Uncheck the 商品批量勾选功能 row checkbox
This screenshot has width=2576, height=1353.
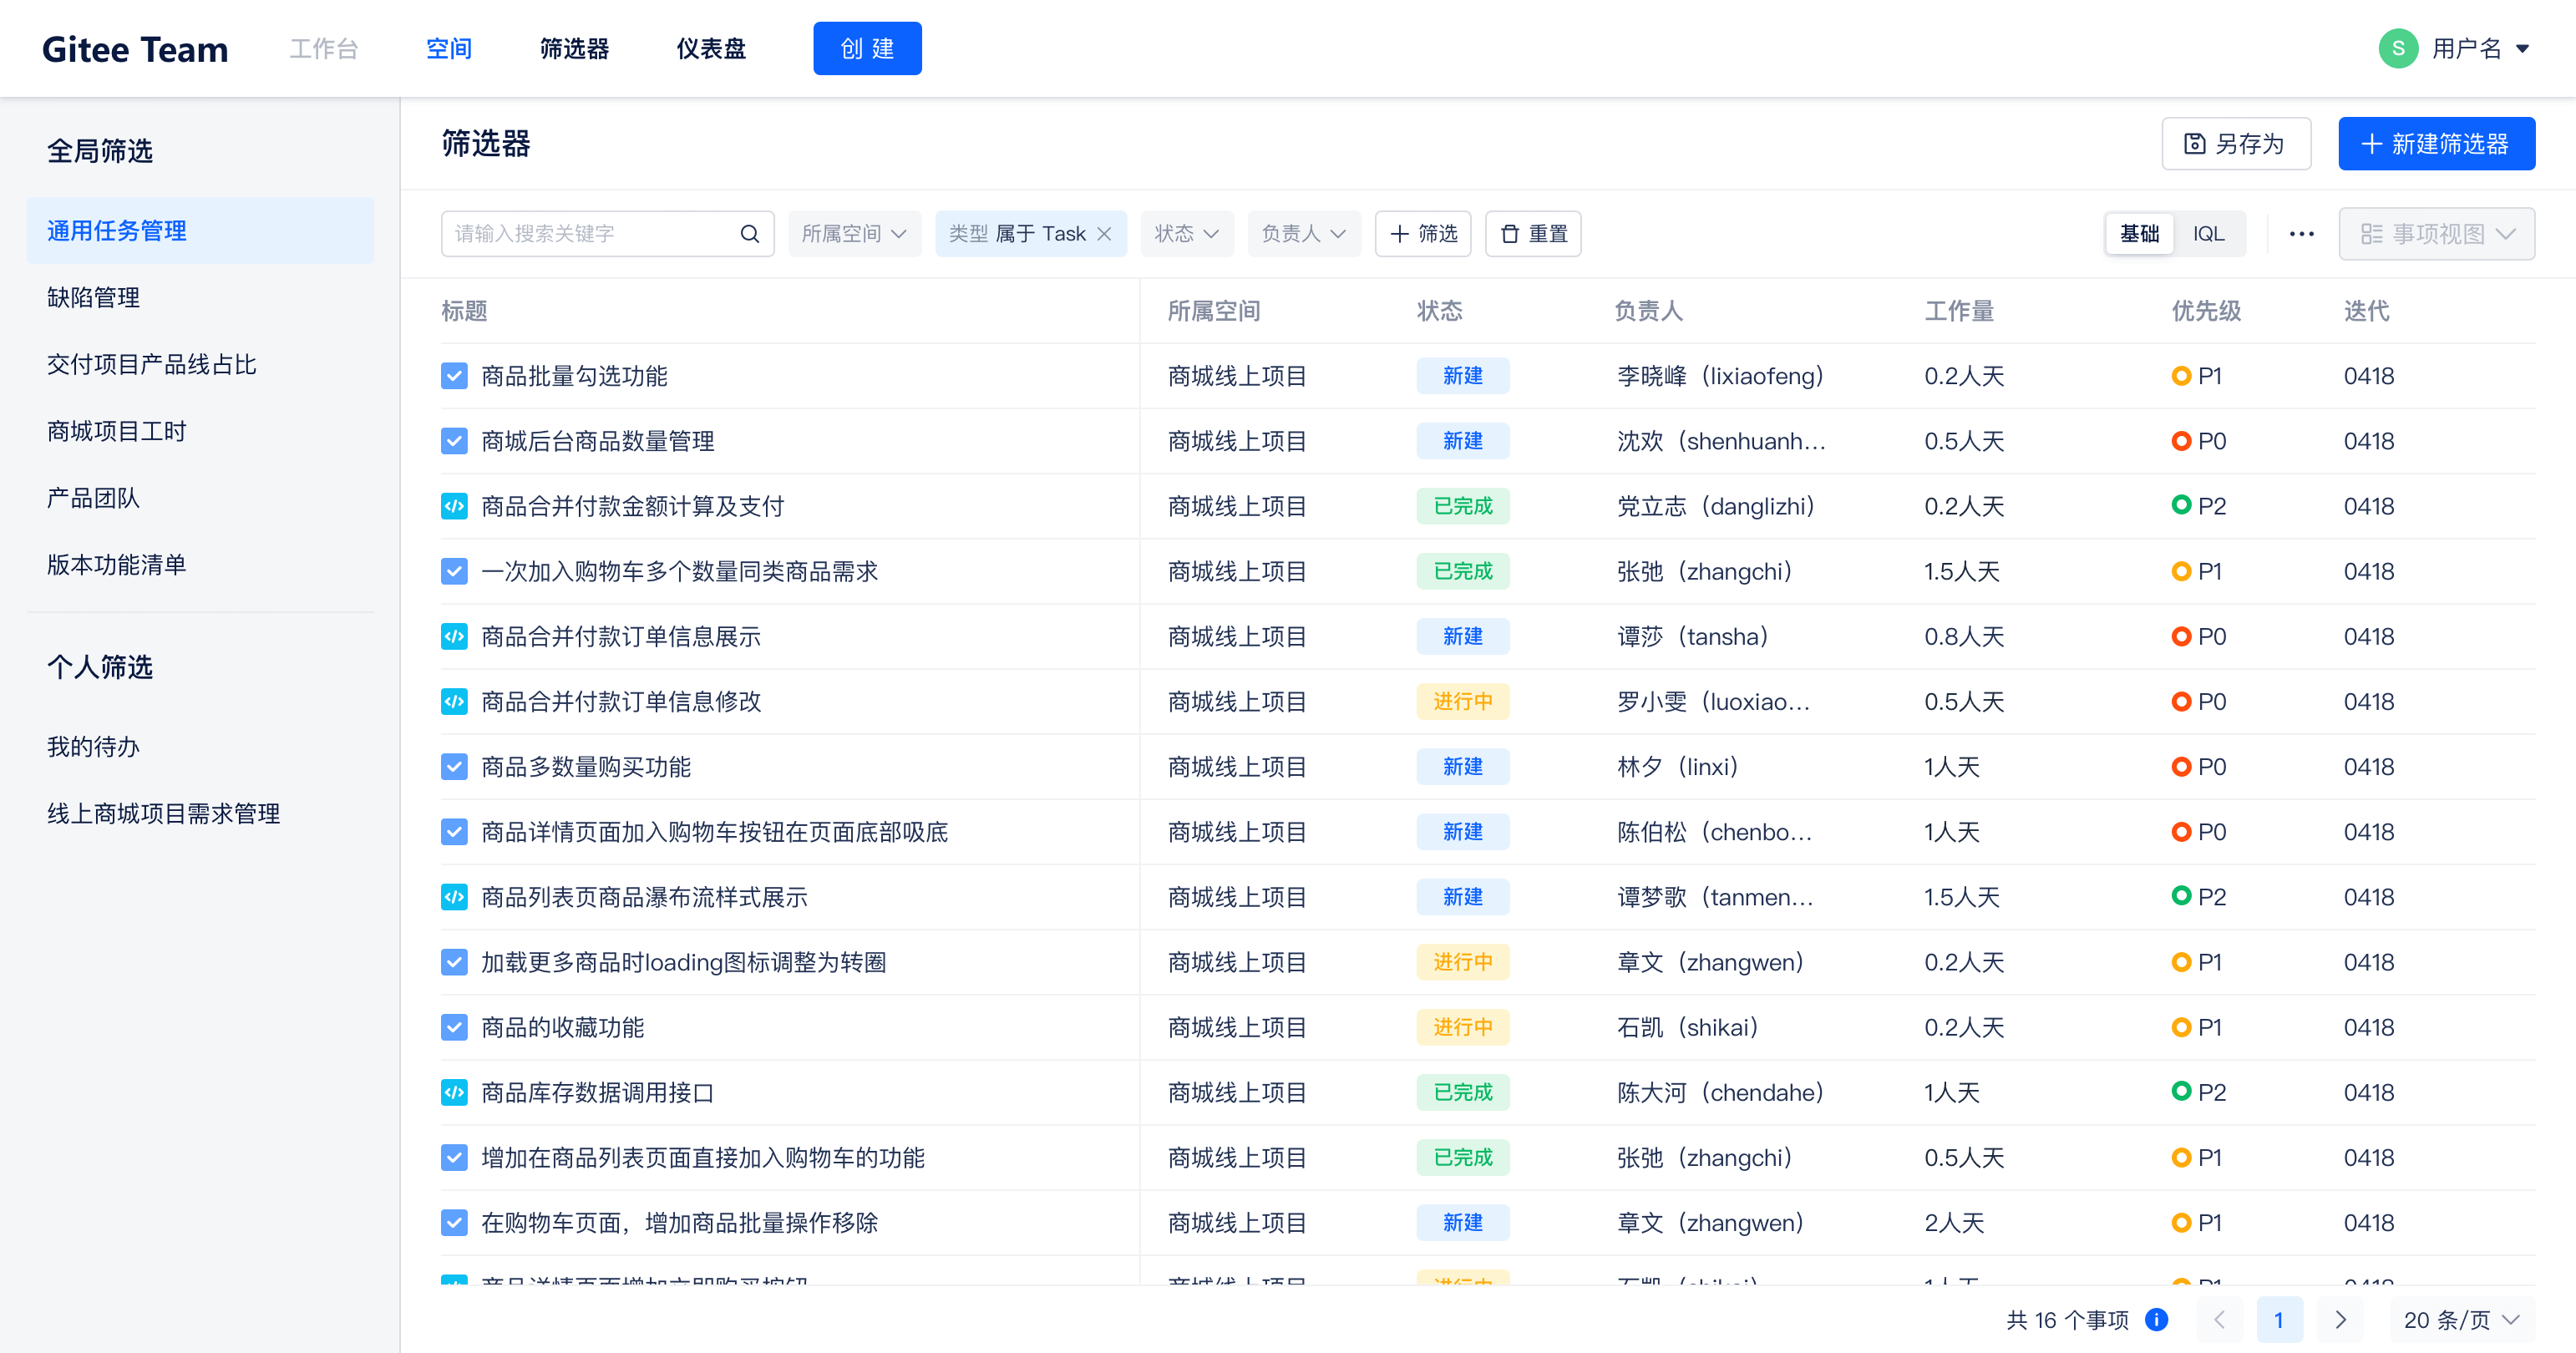[x=454, y=376]
